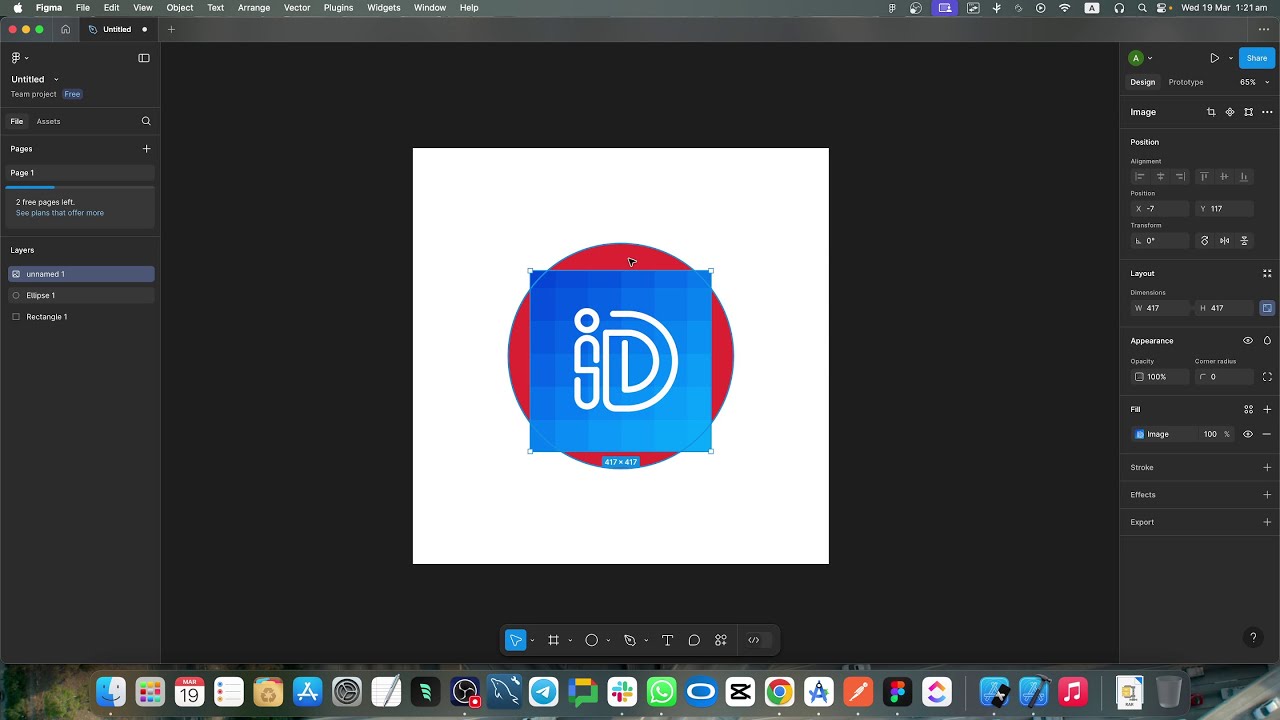Hide the layer using Appearance eye
This screenshot has height=720, width=1280.
click(x=1248, y=341)
